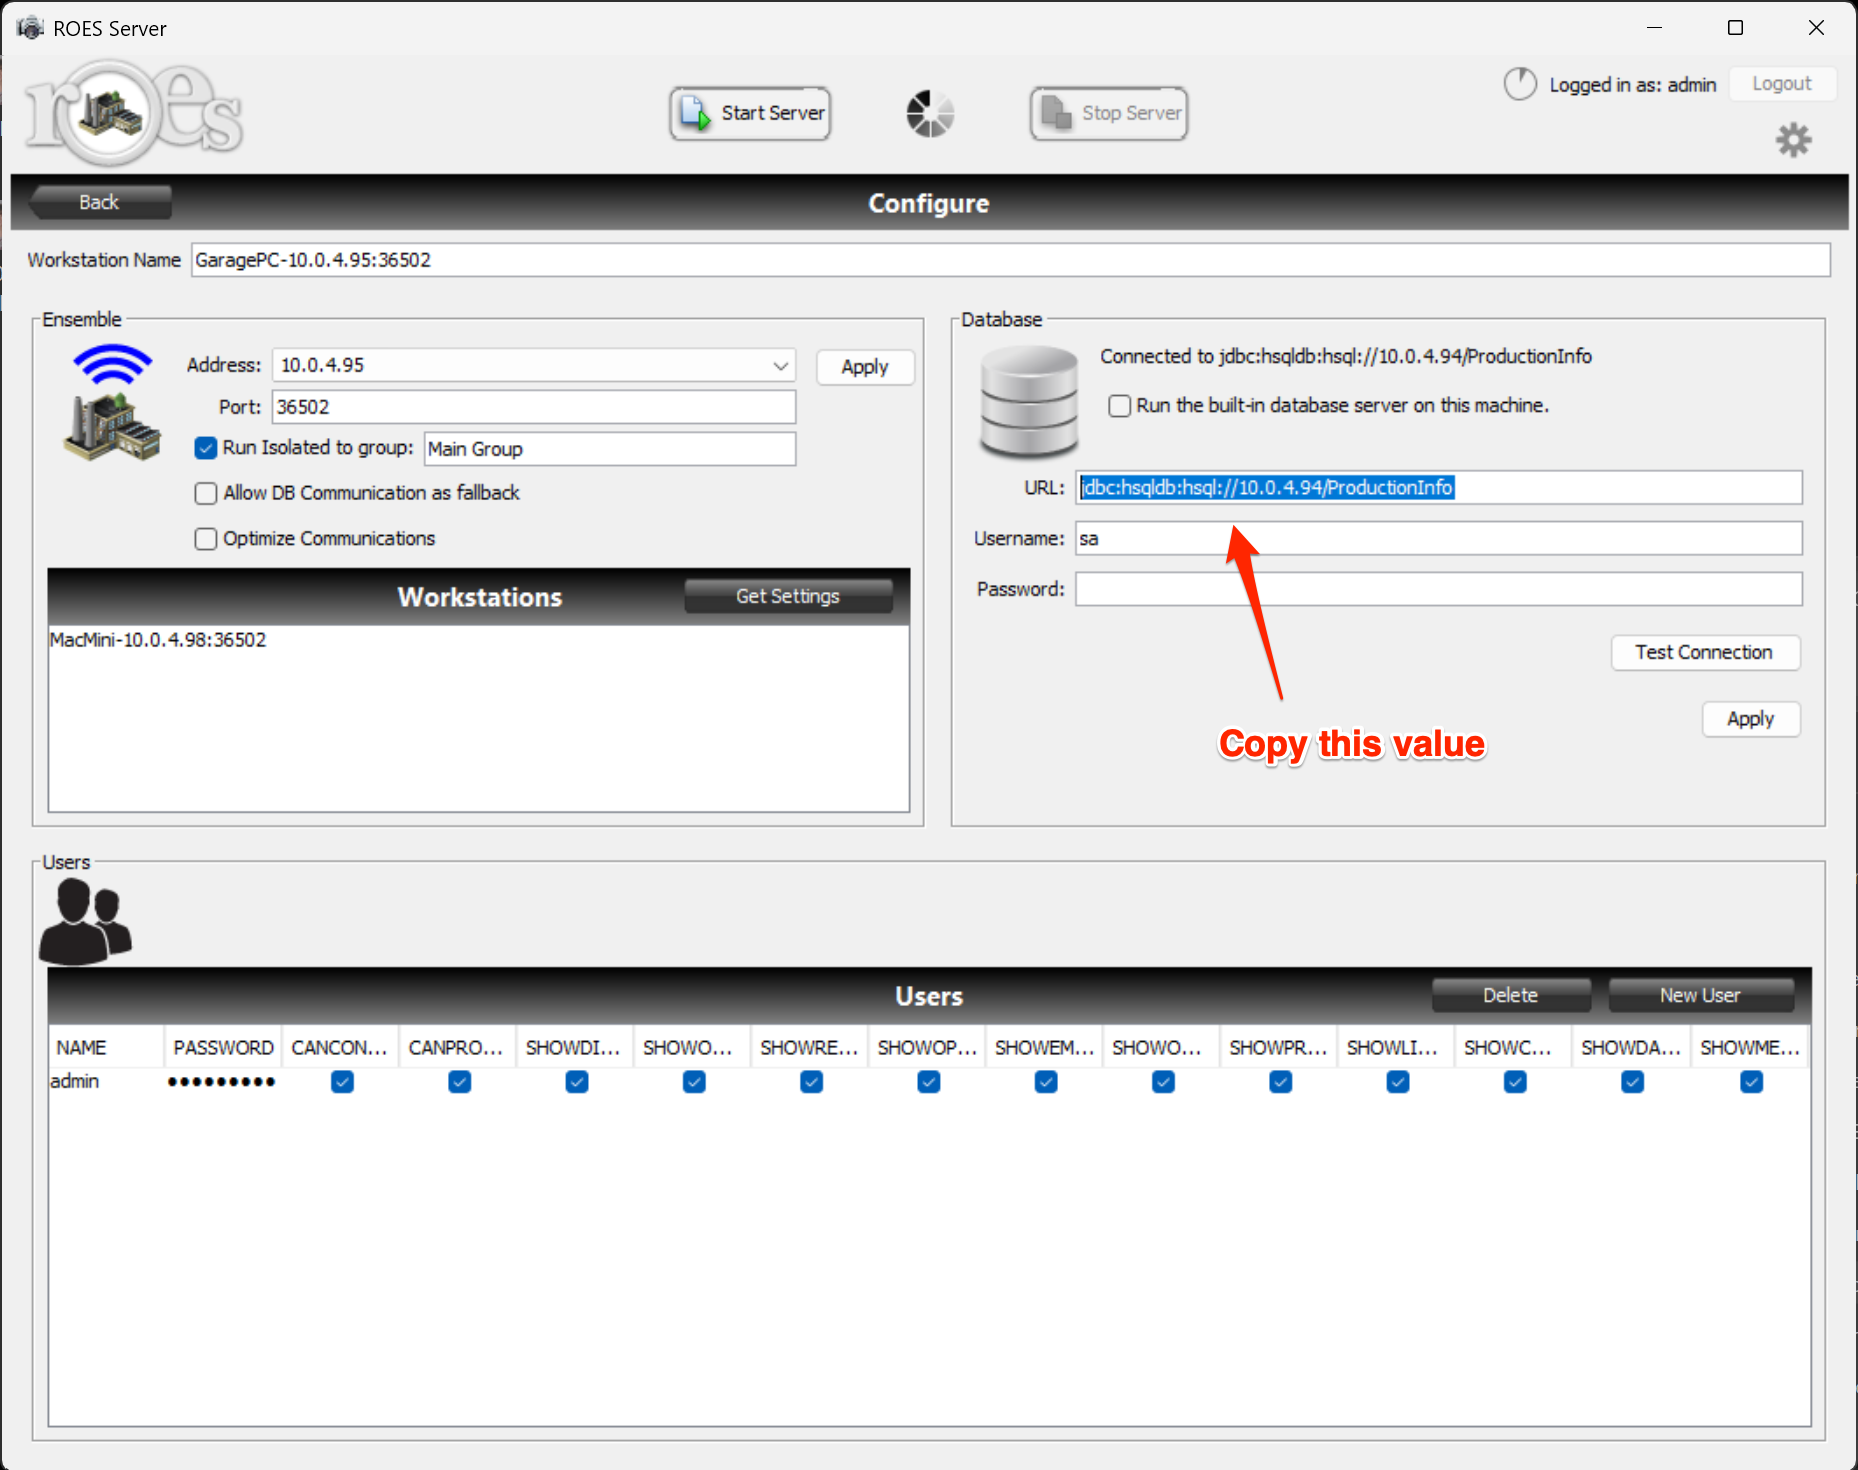Image resolution: width=1858 pixels, height=1470 pixels.
Task: Click the SHOWDI column header
Action: [573, 1048]
